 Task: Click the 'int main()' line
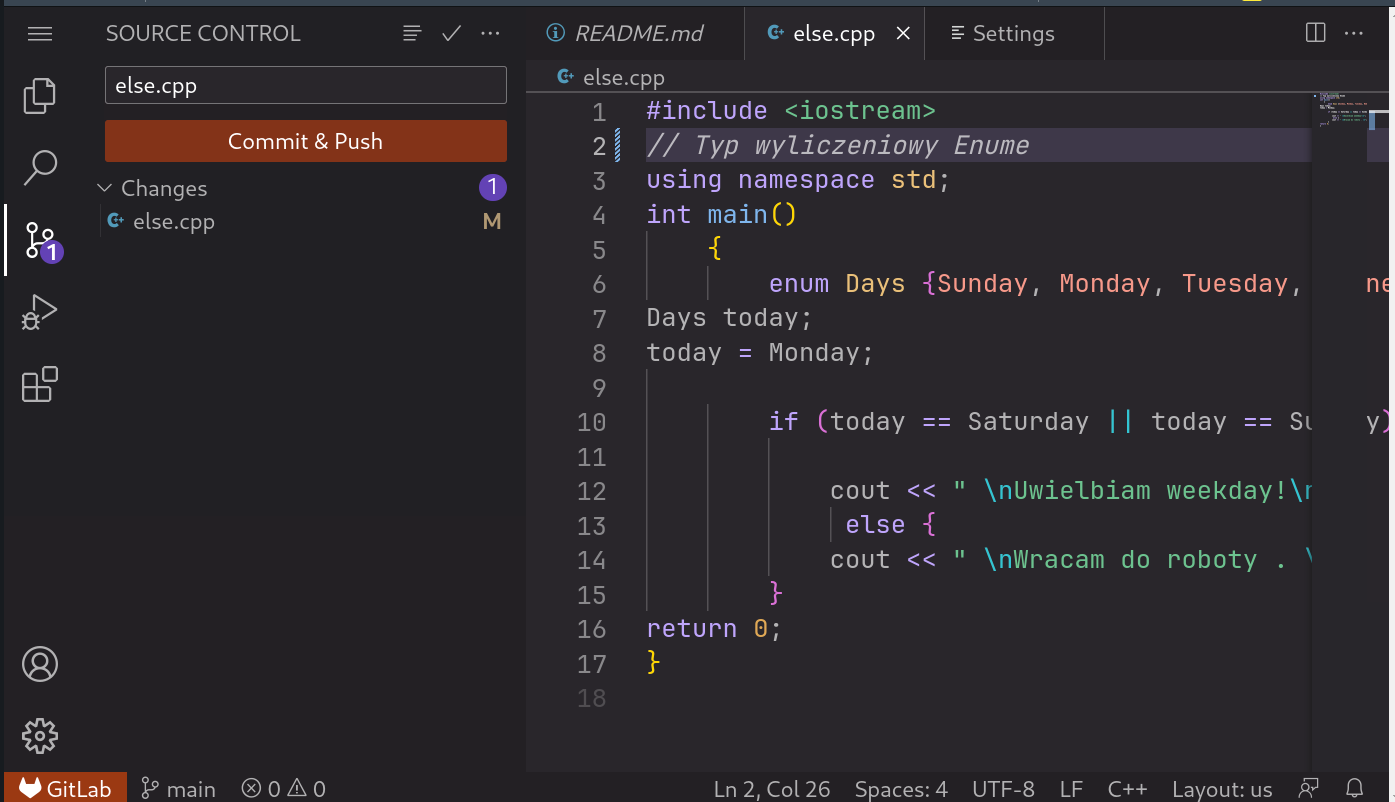point(721,215)
